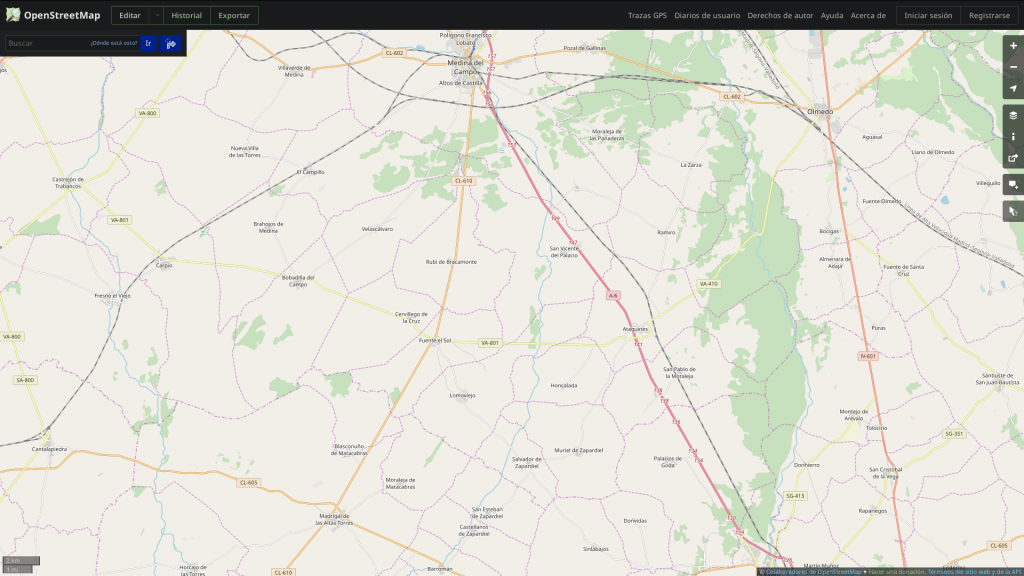The width and height of the screenshot is (1024, 576).
Task: Show my location on the map
Action: coord(1013,88)
